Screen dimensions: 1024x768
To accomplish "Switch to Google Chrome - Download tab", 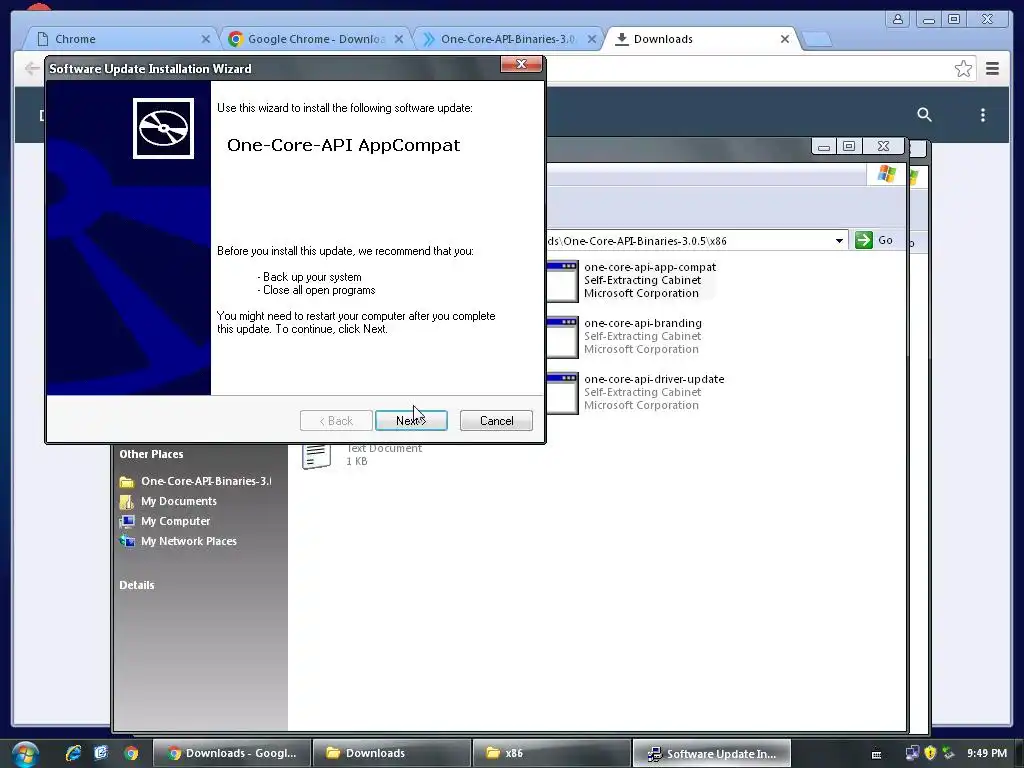I will pos(316,39).
